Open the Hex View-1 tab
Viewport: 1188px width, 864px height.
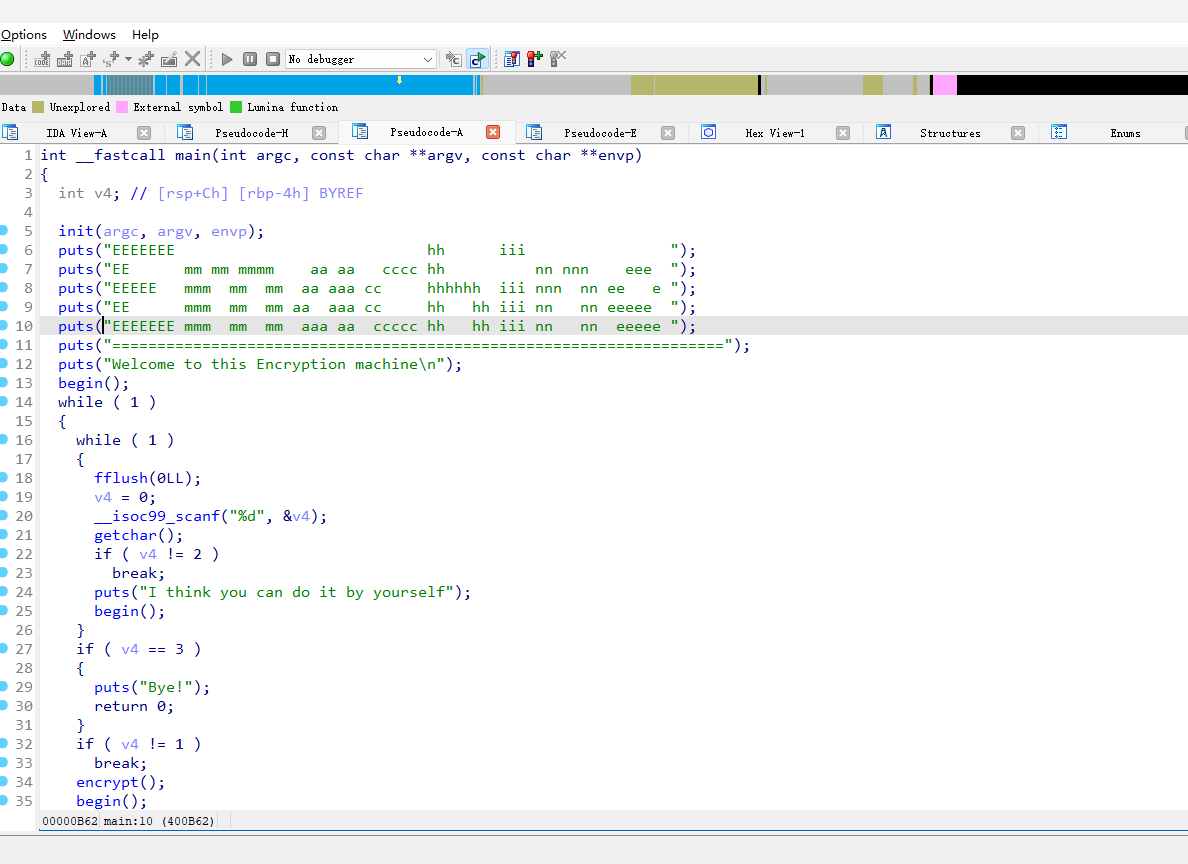(x=775, y=133)
